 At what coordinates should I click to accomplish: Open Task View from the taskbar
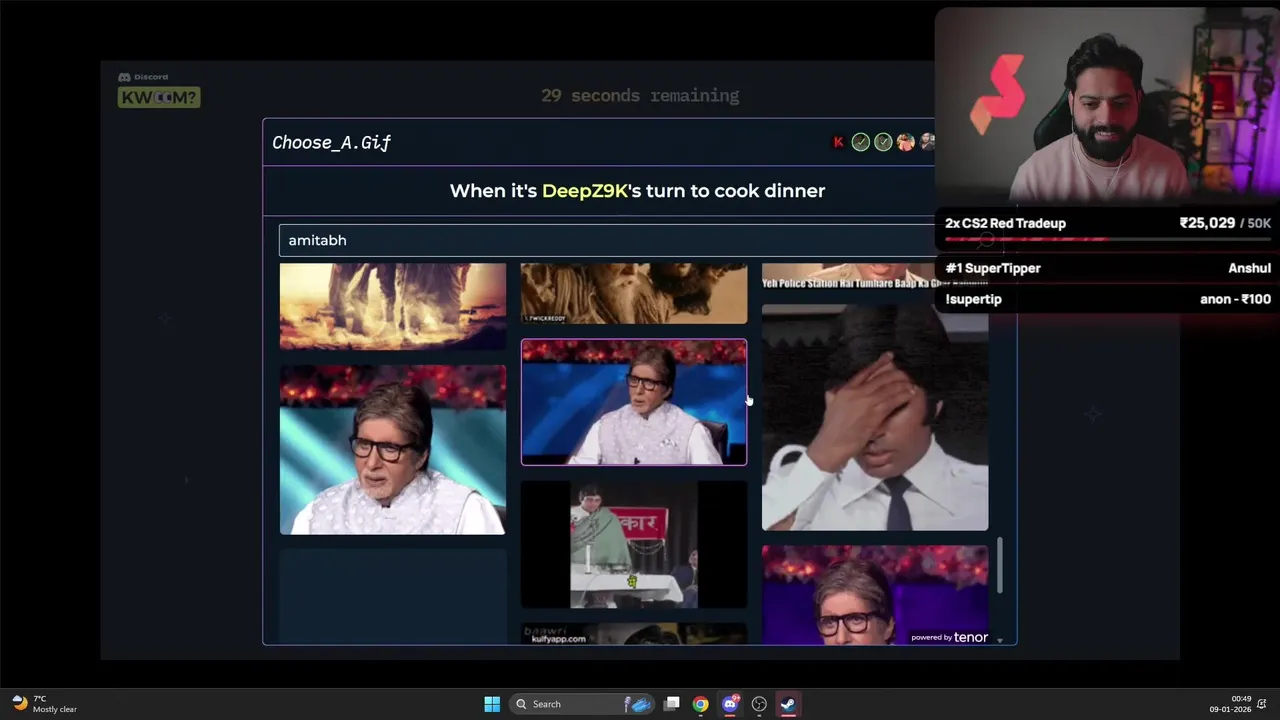click(672, 704)
